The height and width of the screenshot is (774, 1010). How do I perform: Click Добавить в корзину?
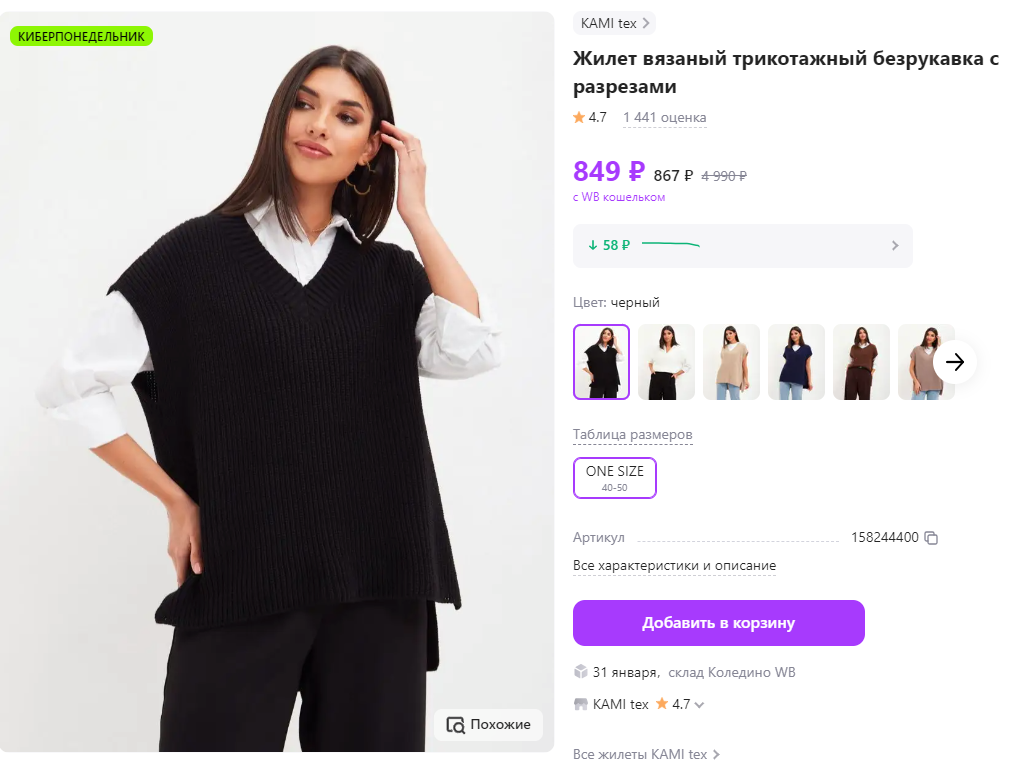718,622
